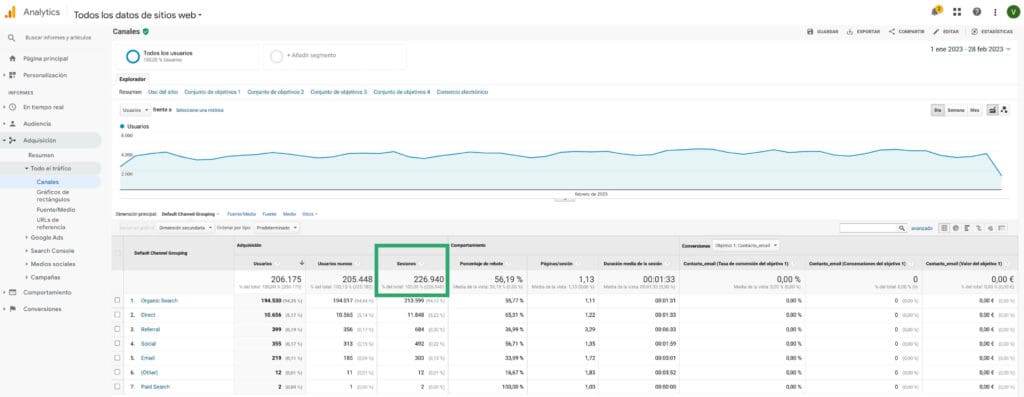The image size is (1024, 397).
Task: Click the Guardar save icon
Action: click(x=810, y=31)
